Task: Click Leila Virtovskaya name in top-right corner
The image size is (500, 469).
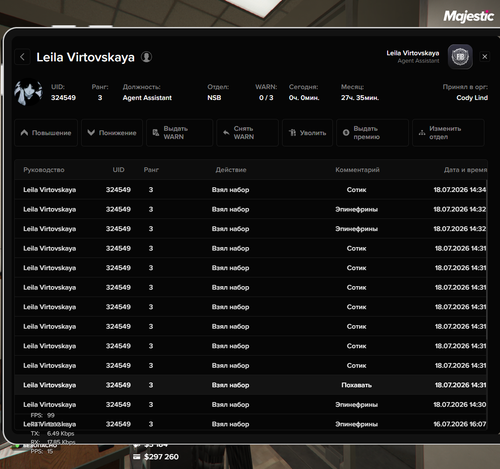Action: pos(413,53)
